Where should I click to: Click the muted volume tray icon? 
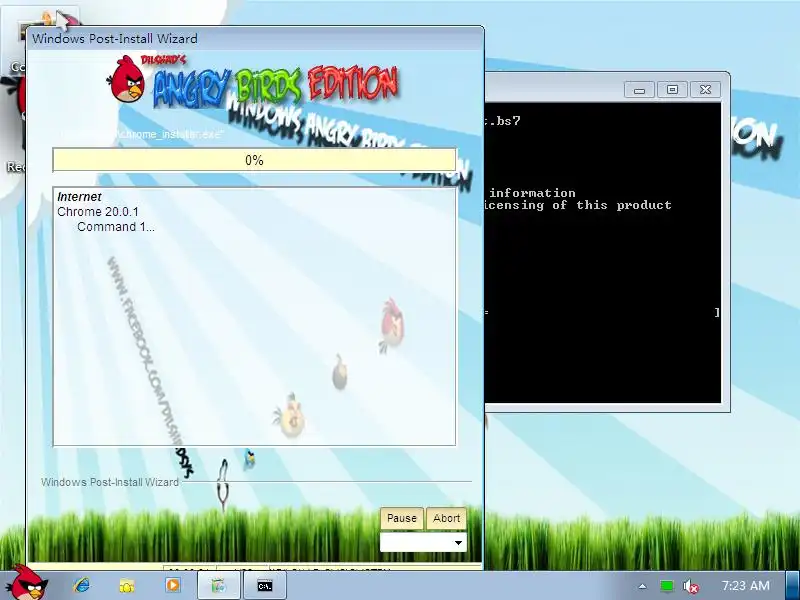point(690,586)
